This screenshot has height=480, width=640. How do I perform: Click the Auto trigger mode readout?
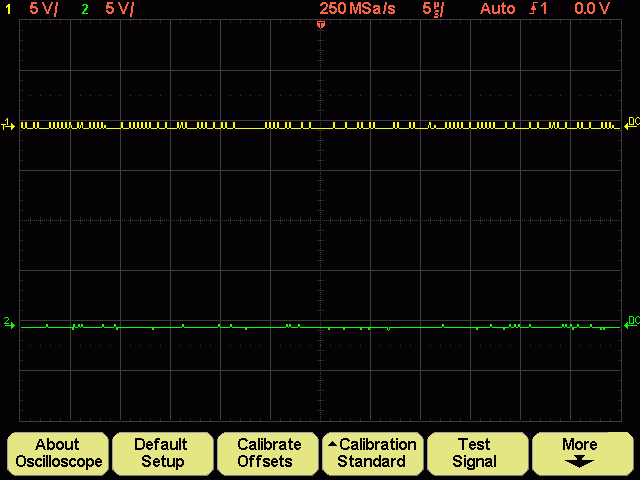point(498,9)
